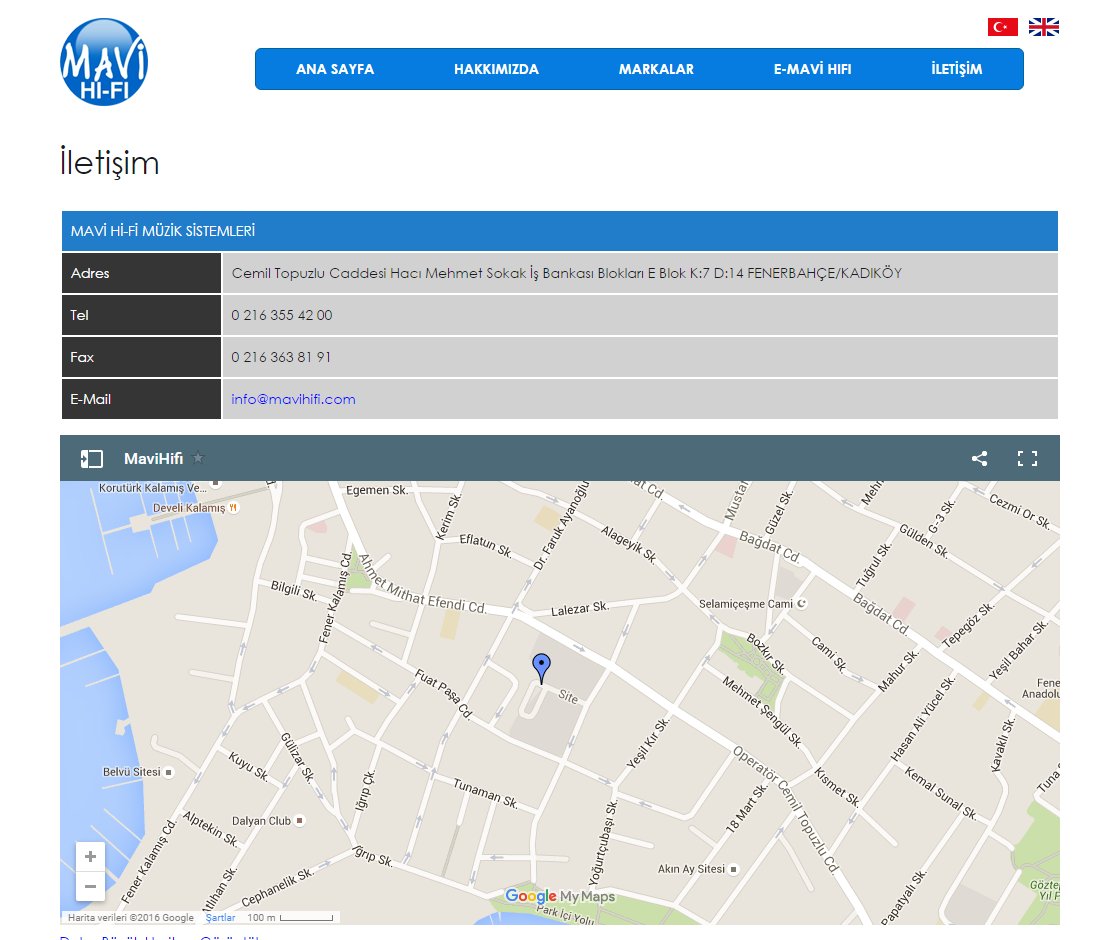Share the MaviHifi map
Image resolution: width=1110 pixels, height=940 pixels.
(x=980, y=459)
